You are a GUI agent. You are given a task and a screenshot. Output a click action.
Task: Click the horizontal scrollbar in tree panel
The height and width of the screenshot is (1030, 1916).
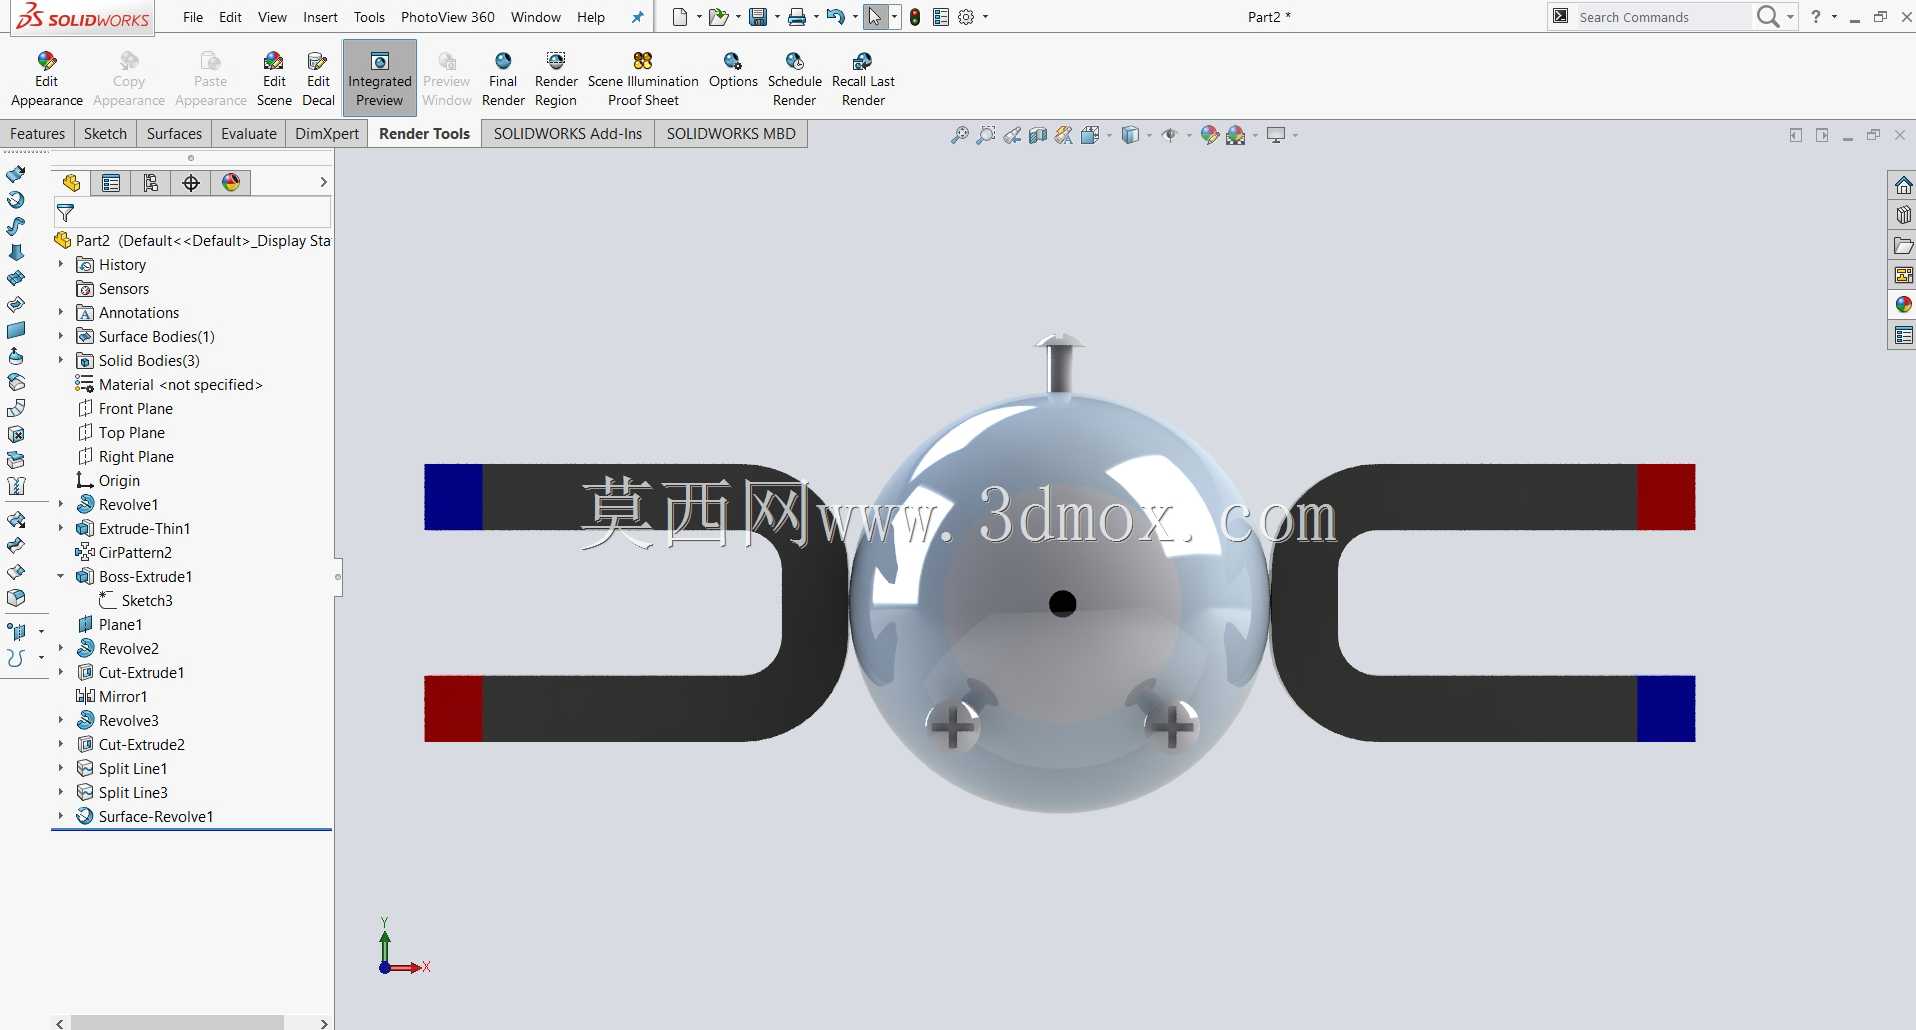point(177,1023)
